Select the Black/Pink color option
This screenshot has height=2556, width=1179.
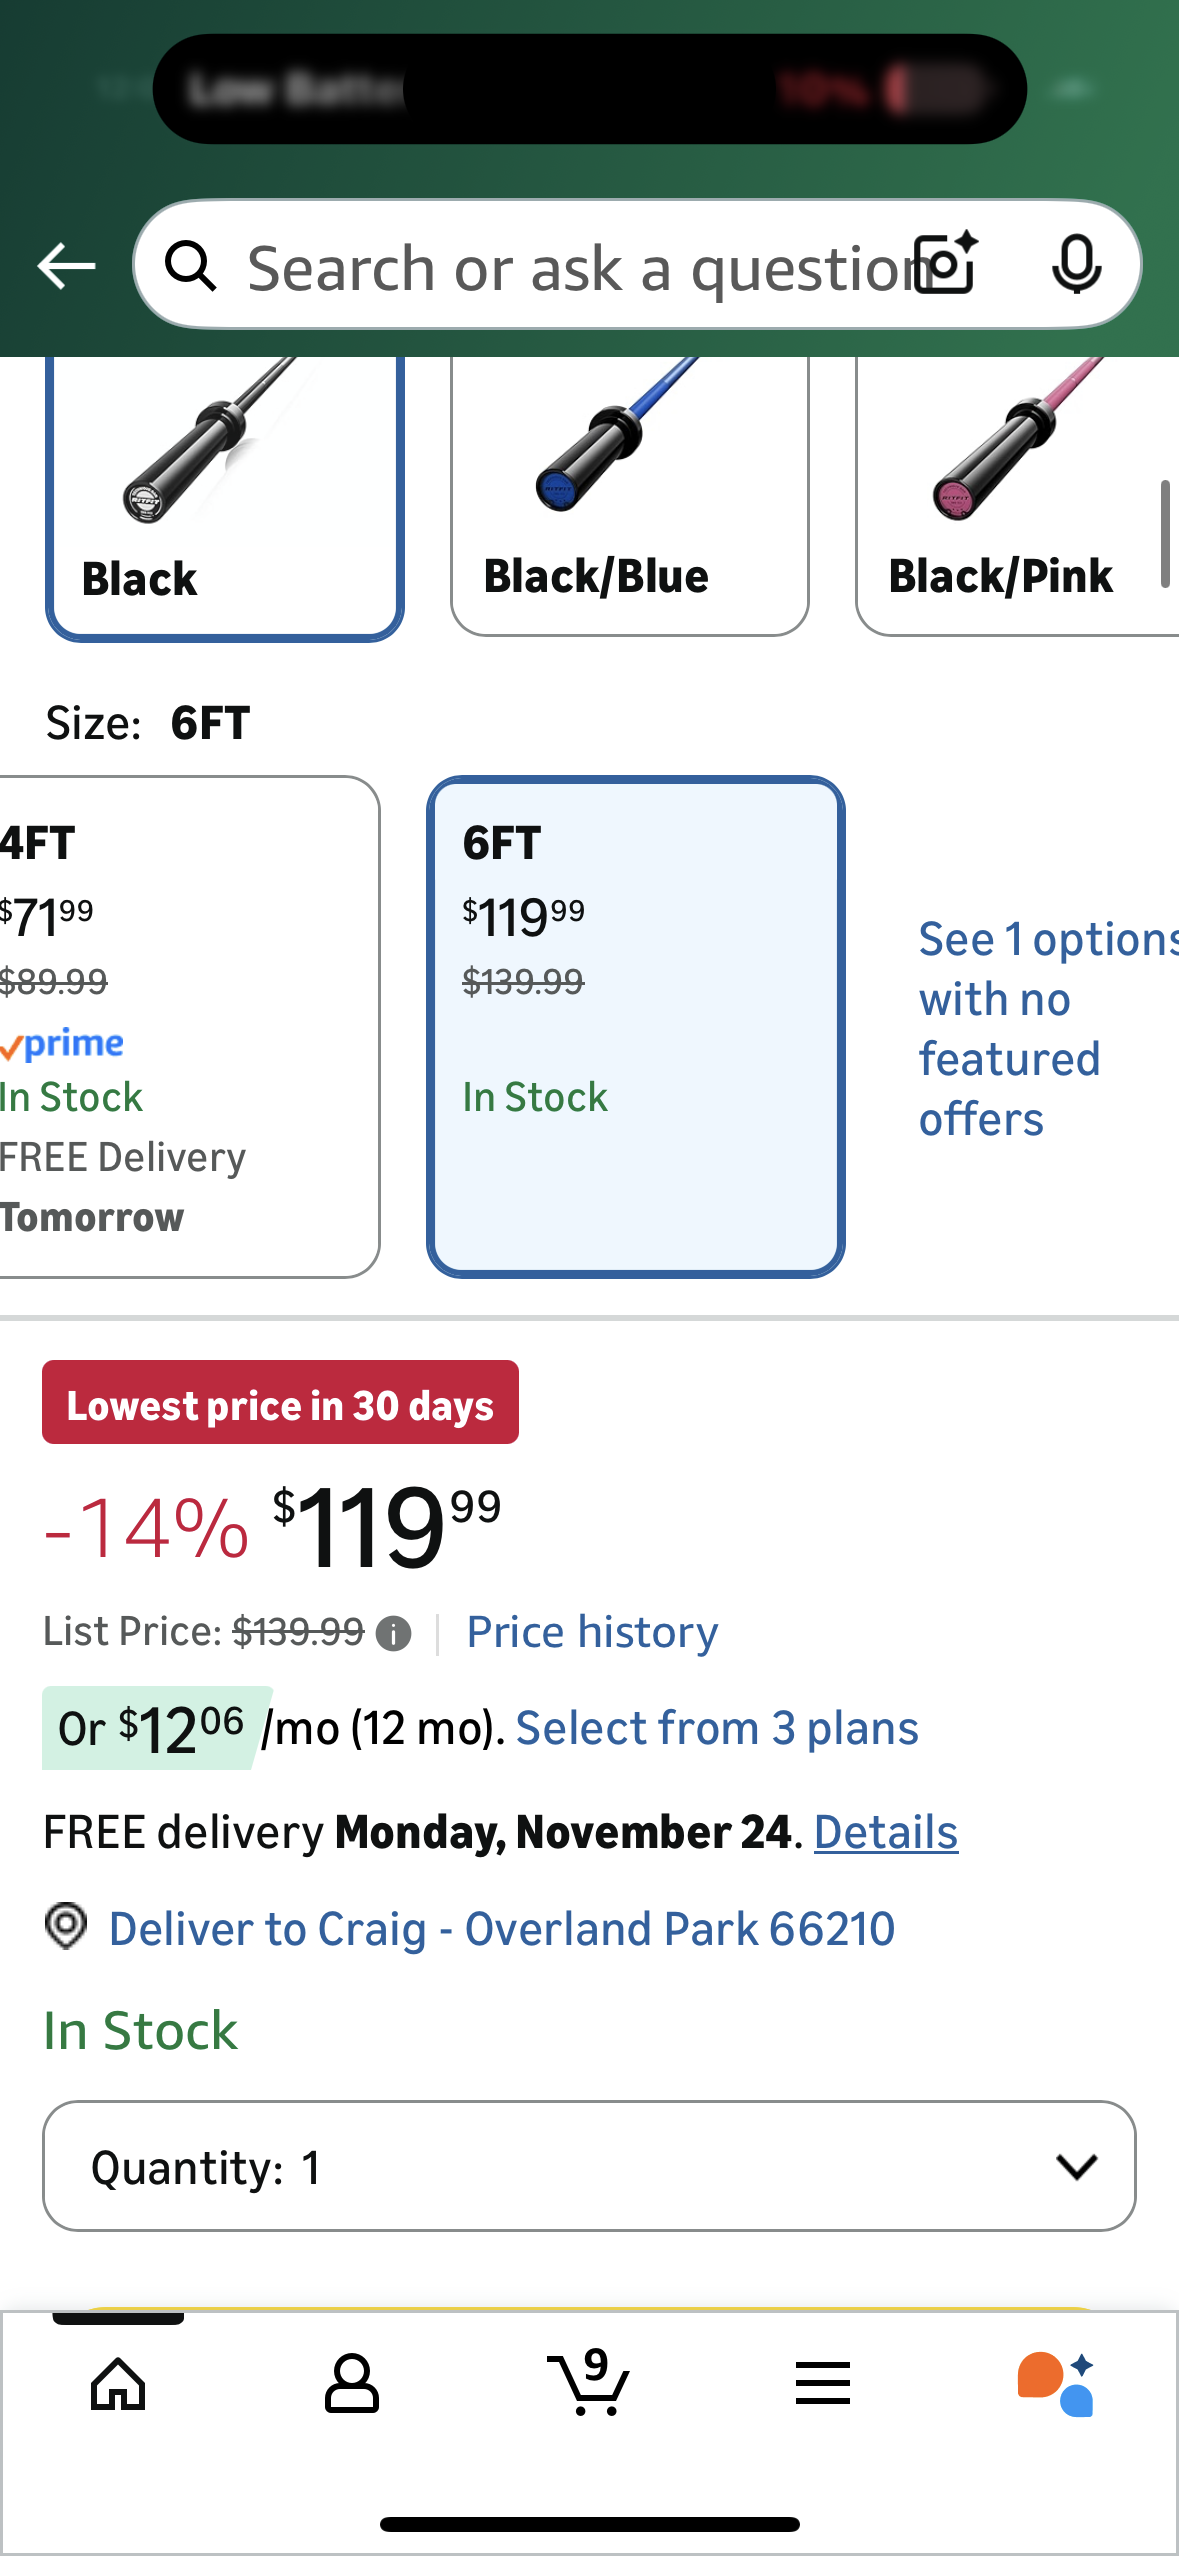(1010, 490)
